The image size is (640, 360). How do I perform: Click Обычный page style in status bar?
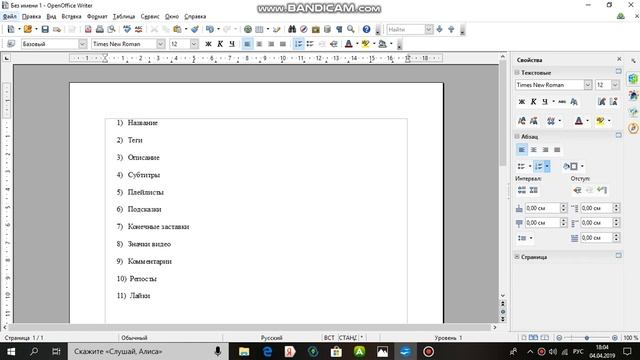click(134, 338)
